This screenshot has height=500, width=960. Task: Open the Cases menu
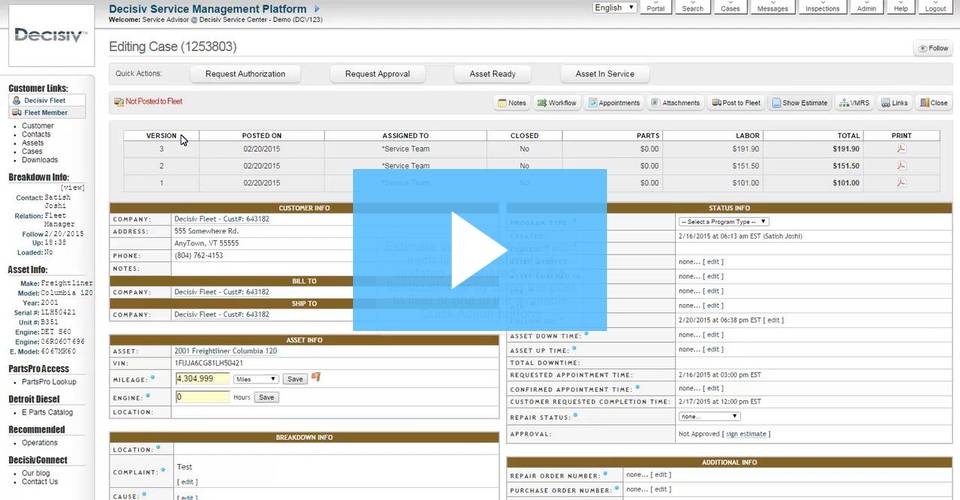click(730, 7)
